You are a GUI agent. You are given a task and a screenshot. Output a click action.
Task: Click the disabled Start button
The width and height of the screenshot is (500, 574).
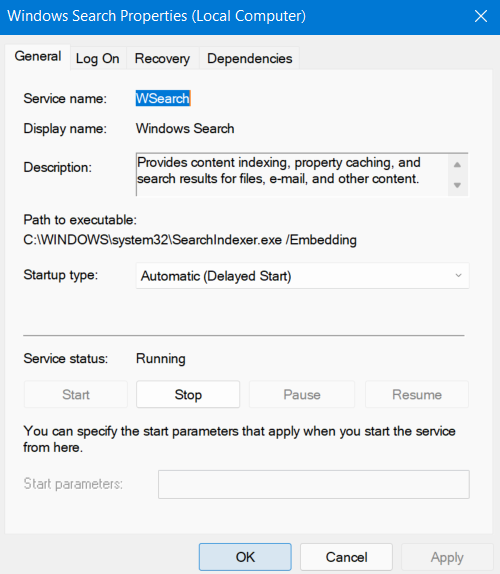[76, 395]
